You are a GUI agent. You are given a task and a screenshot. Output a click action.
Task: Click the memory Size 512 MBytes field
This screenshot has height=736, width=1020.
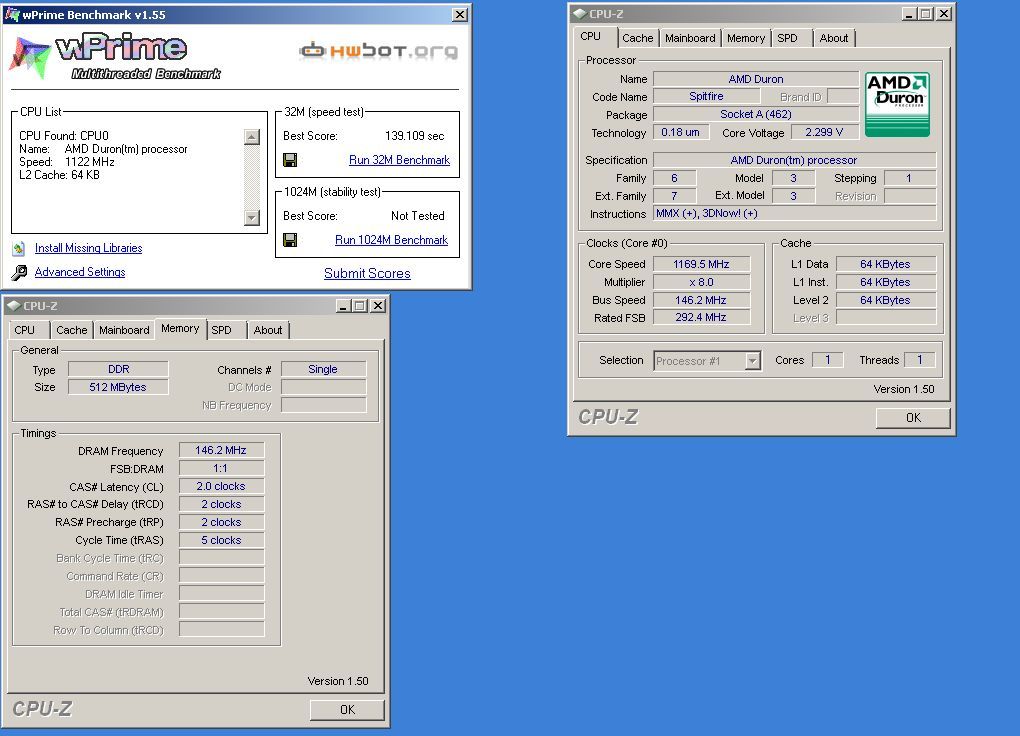pyautogui.click(x=118, y=387)
